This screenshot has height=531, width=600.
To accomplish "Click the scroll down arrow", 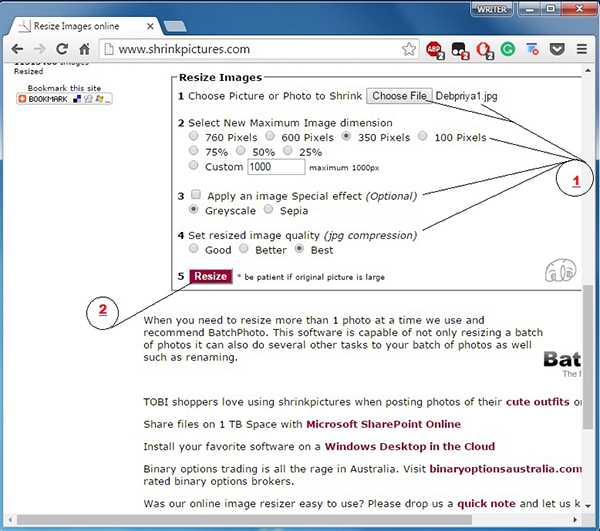I will [x=587, y=505].
